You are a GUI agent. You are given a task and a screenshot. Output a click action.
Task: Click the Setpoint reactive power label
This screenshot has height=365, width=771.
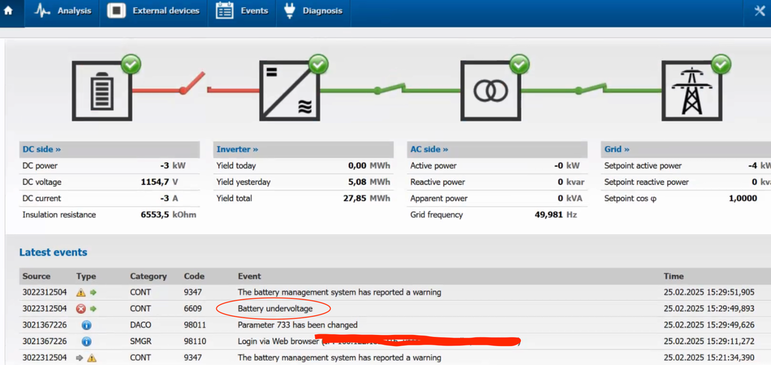646,182
